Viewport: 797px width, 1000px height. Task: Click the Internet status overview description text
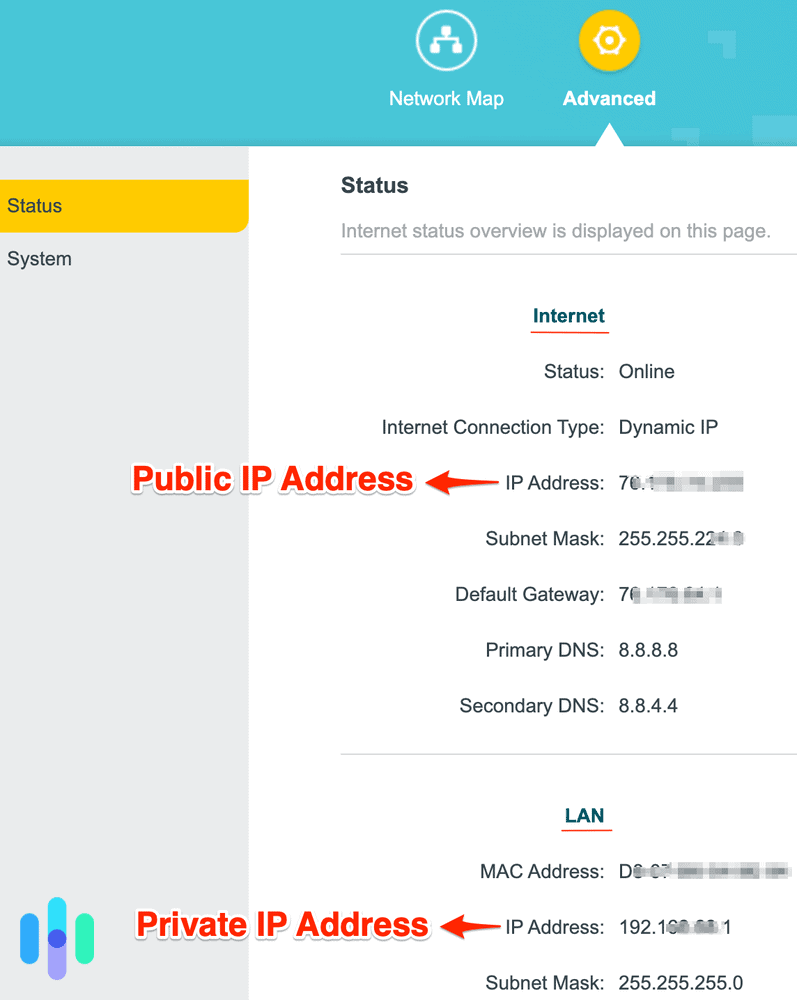click(x=555, y=231)
